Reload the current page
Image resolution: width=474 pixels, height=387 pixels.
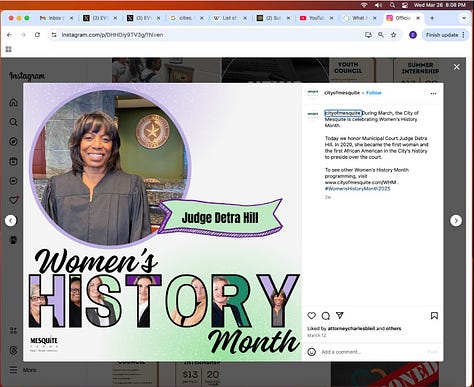pyautogui.click(x=37, y=35)
